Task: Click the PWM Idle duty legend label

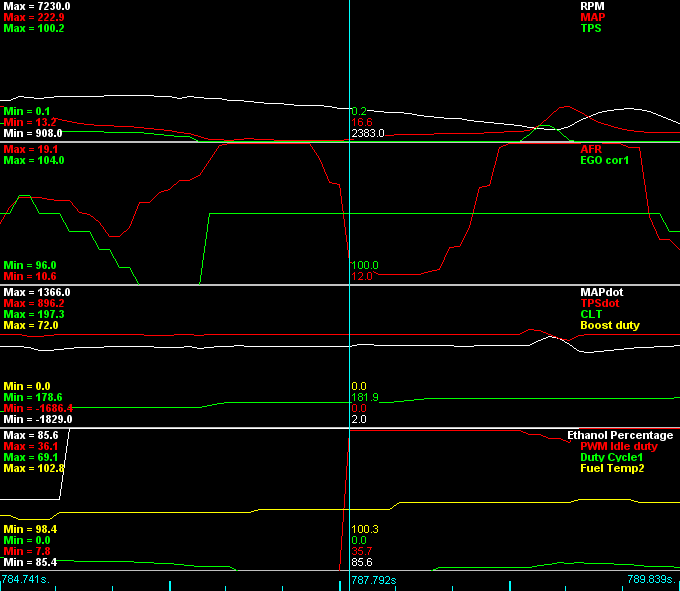Action: (x=619, y=446)
